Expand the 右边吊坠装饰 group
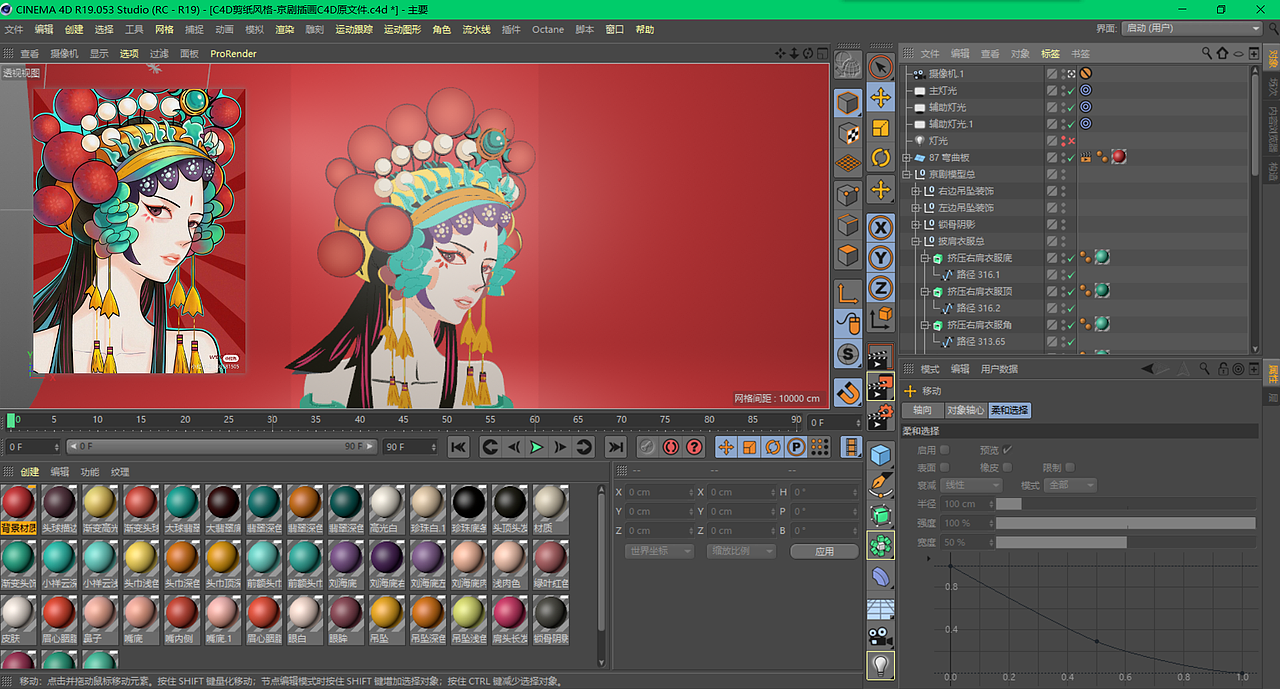 click(x=916, y=191)
